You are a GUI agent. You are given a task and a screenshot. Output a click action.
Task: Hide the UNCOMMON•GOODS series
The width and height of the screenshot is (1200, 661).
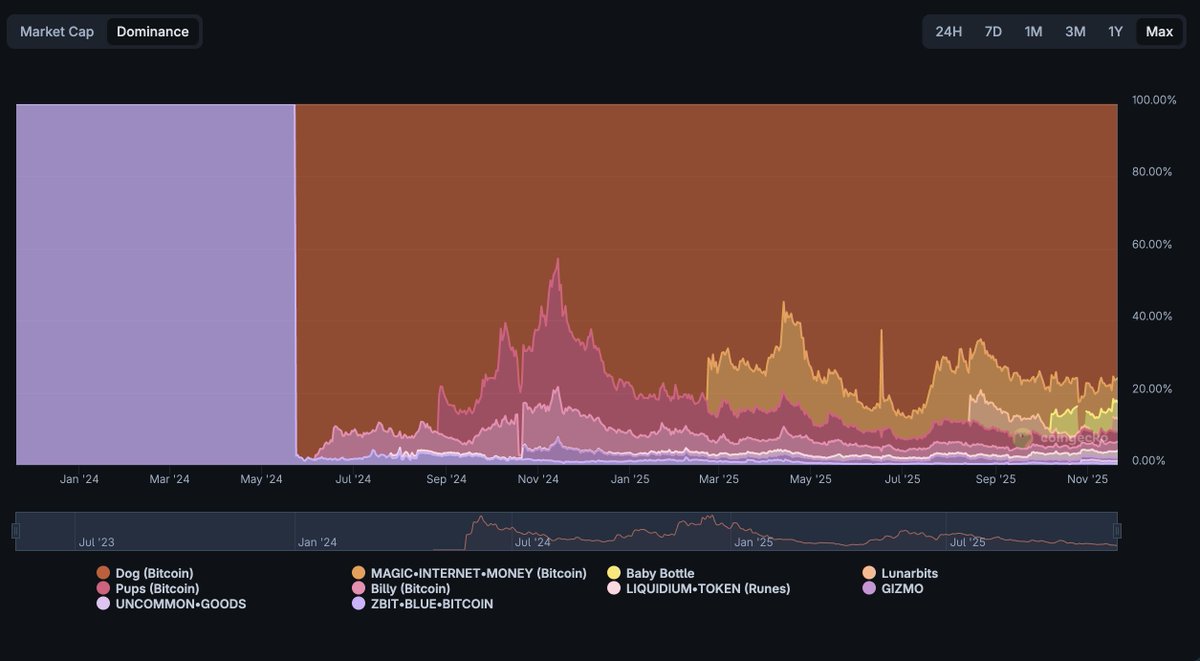click(x=174, y=604)
